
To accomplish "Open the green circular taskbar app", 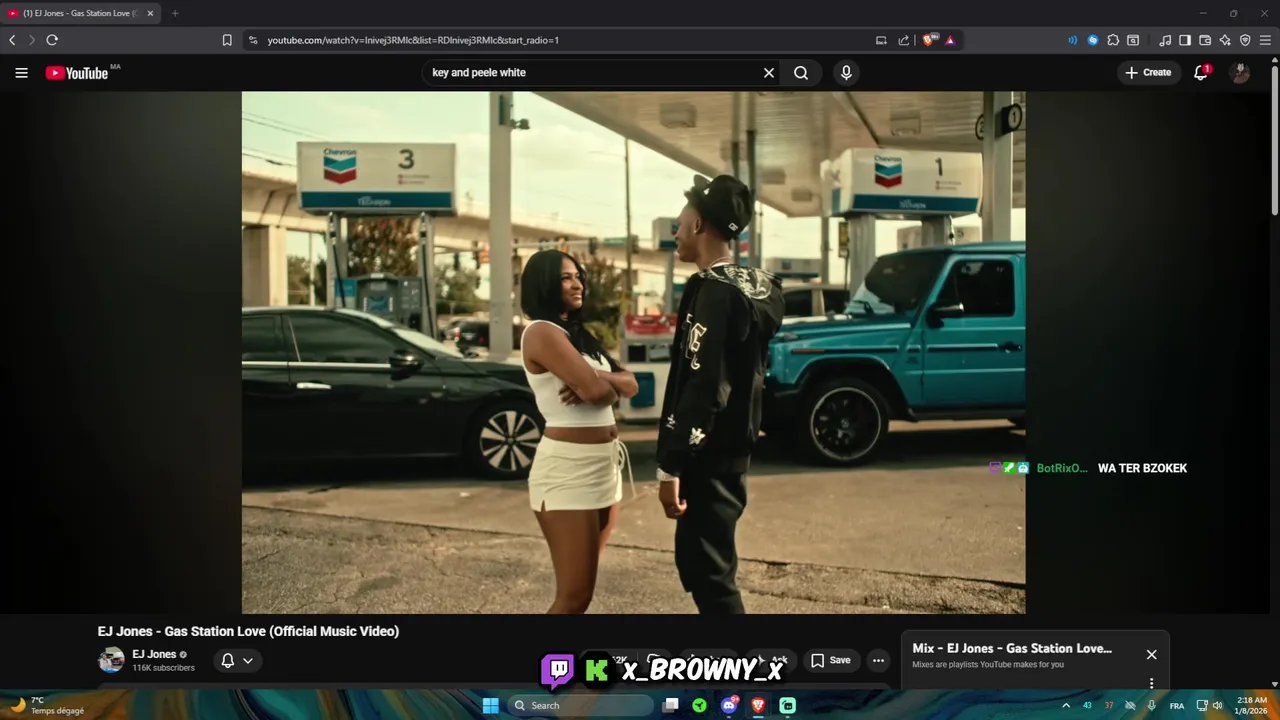I will (699, 705).
